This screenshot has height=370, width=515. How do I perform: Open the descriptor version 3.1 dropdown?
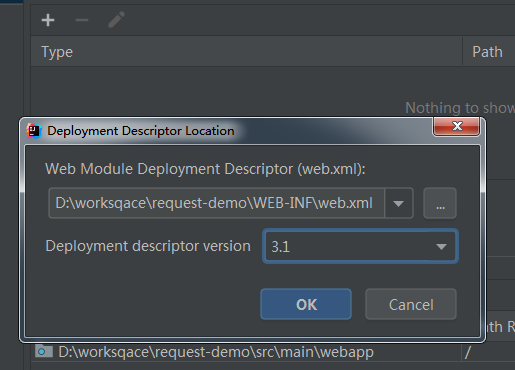tap(360, 246)
